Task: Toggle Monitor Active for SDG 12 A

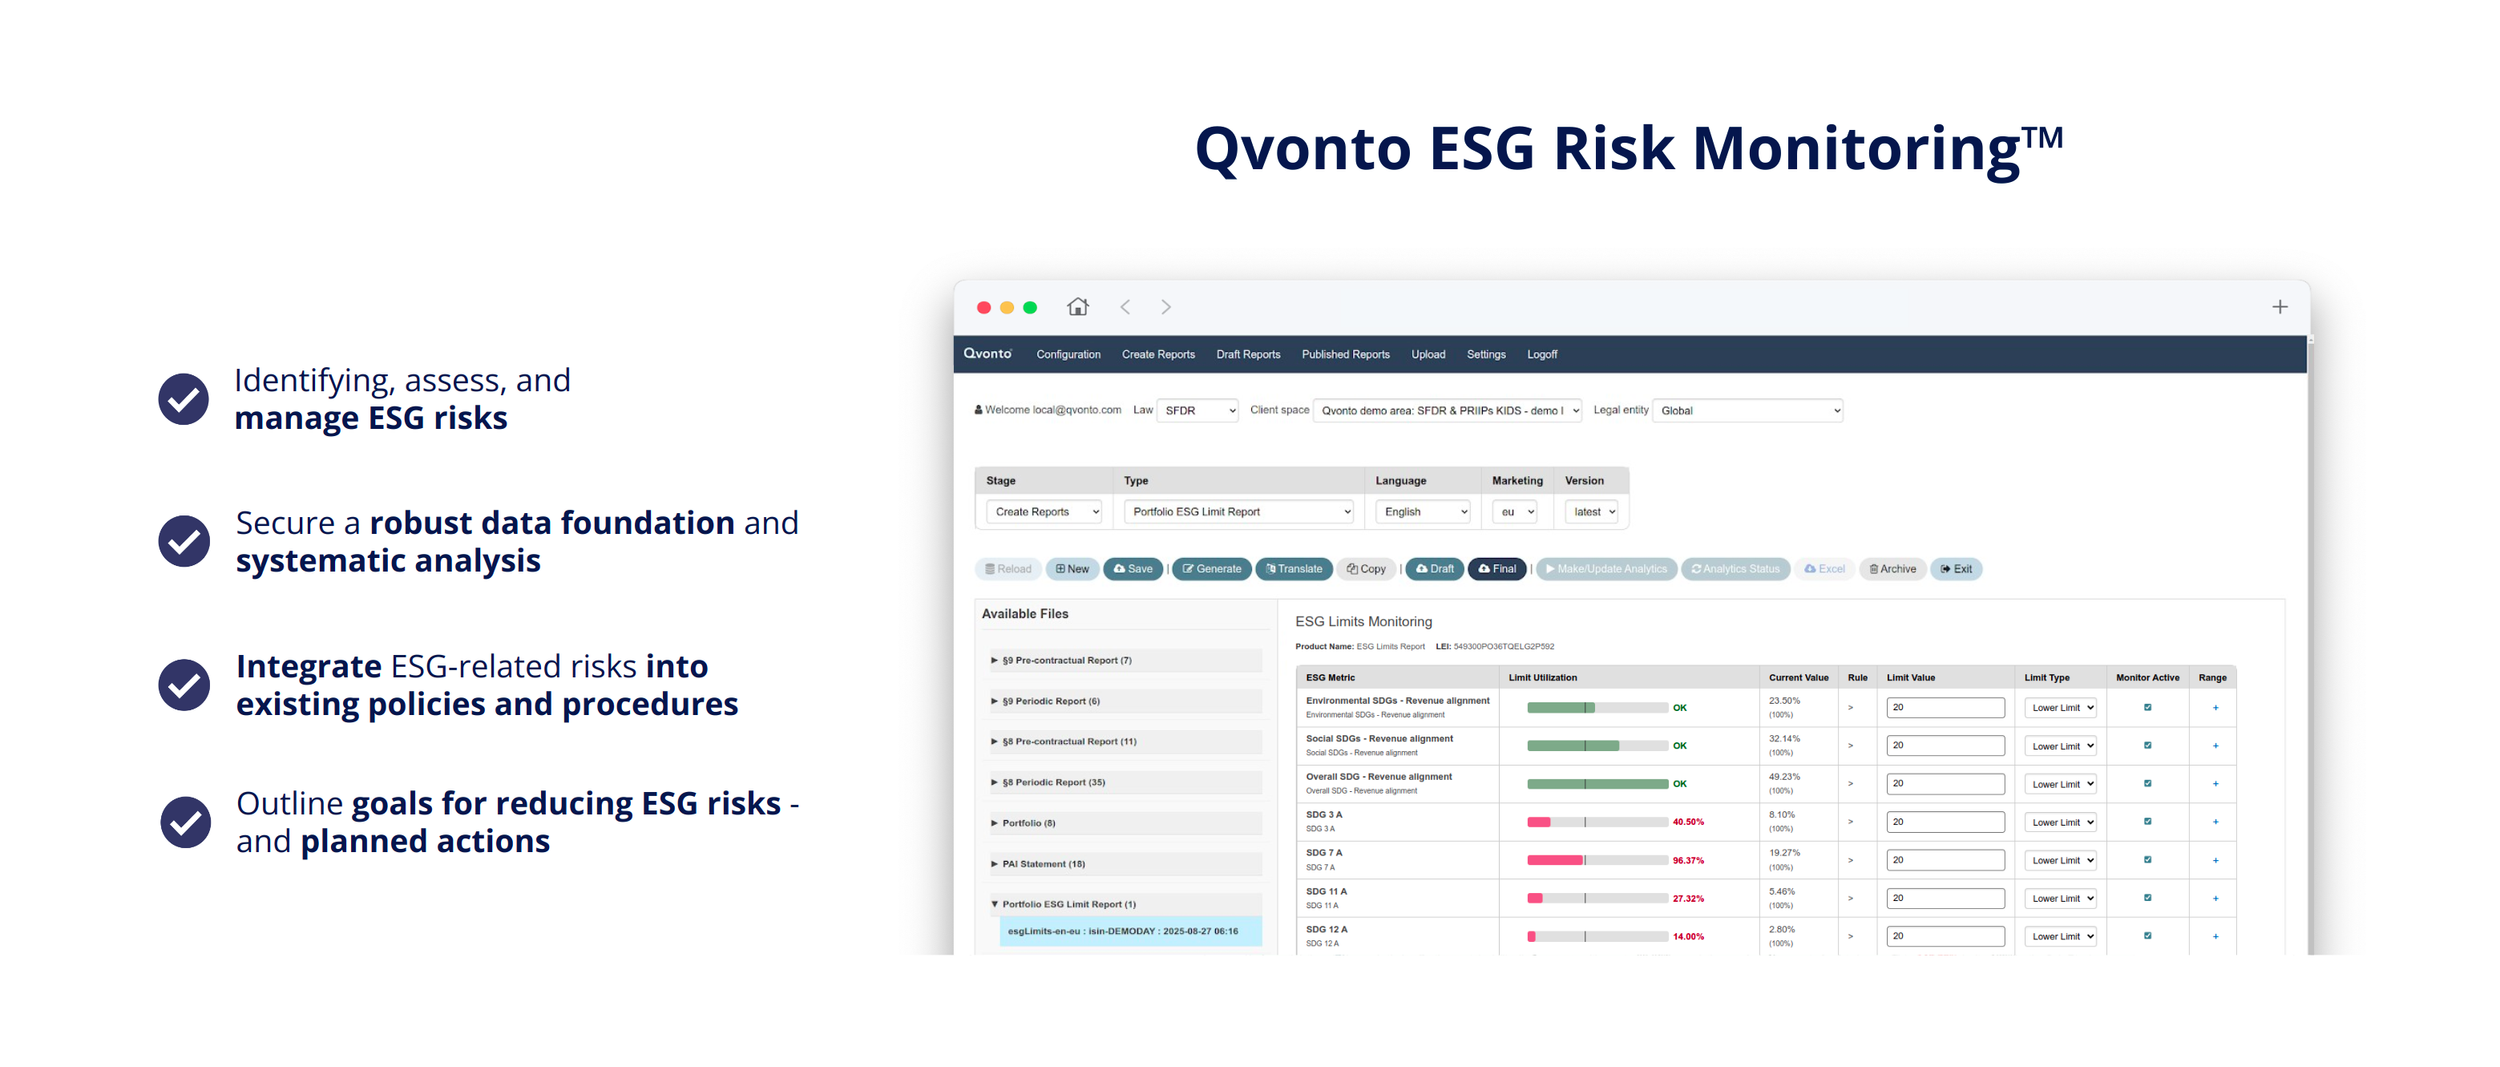Action: [x=2147, y=935]
